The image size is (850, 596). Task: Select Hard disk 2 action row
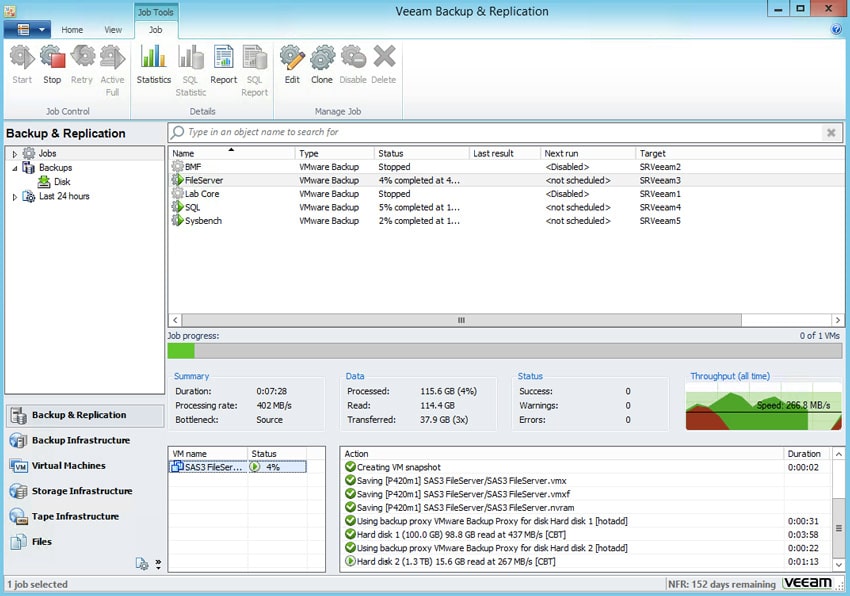pos(588,561)
